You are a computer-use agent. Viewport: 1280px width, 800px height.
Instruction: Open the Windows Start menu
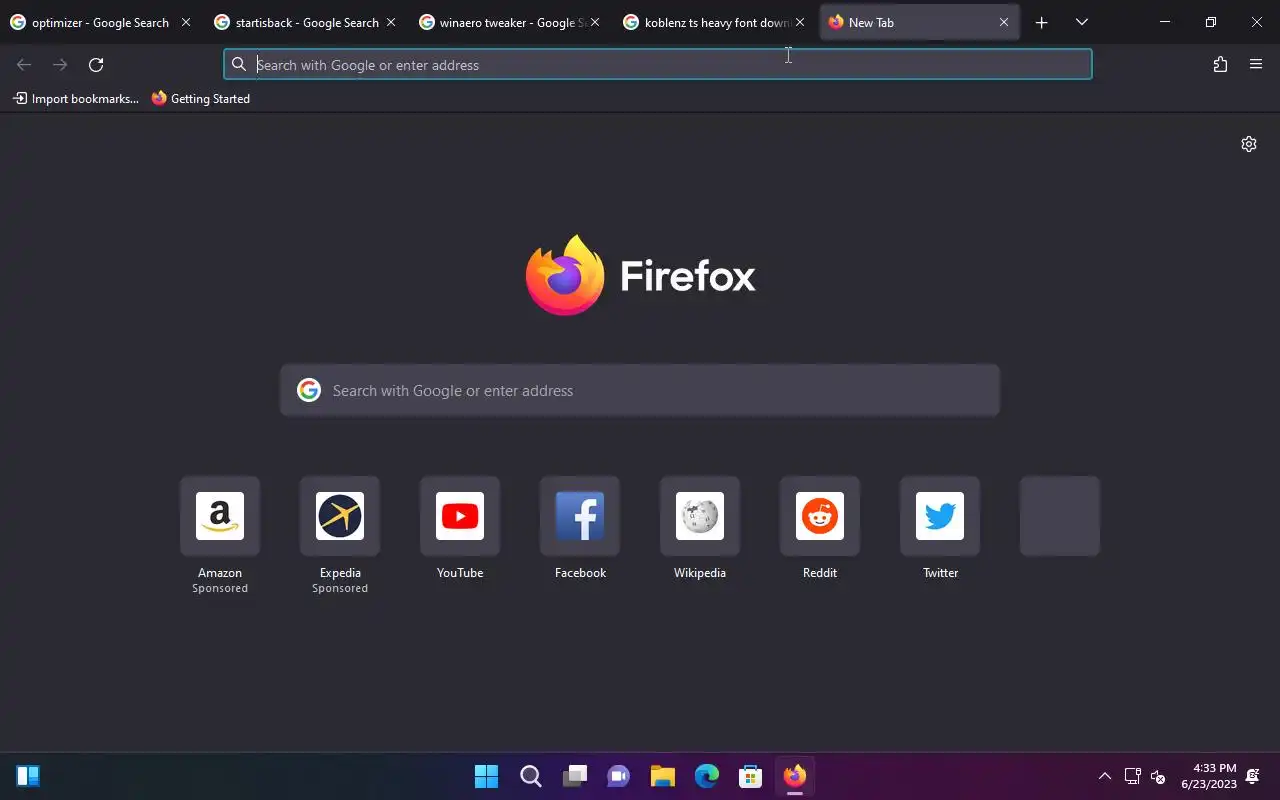(x=486, y=776)
